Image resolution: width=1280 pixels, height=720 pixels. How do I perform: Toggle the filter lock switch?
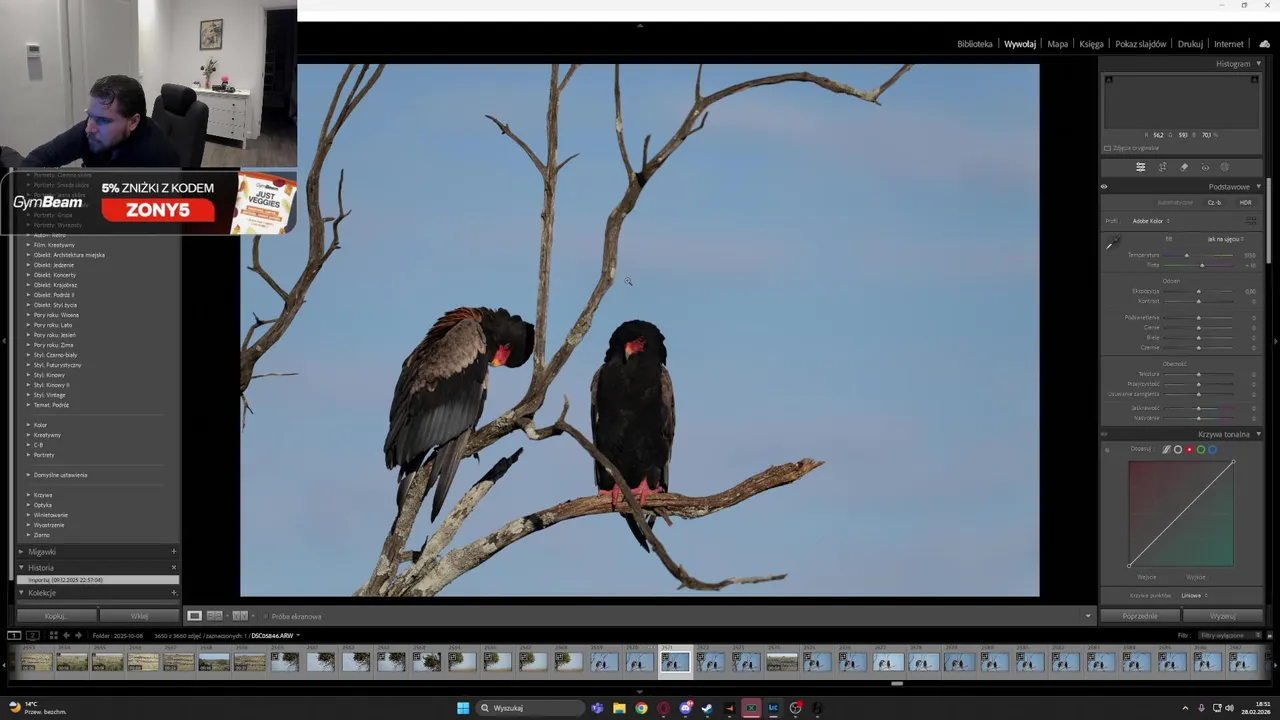pyautogui.click(x=1270, y=635)
